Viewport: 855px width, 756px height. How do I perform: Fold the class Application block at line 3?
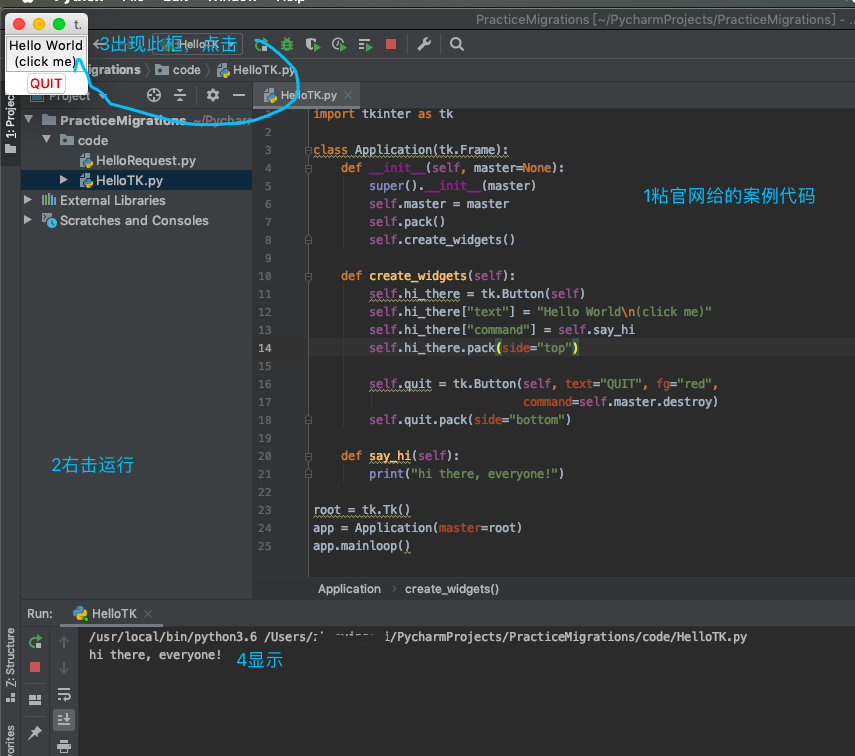pos(308,150)
